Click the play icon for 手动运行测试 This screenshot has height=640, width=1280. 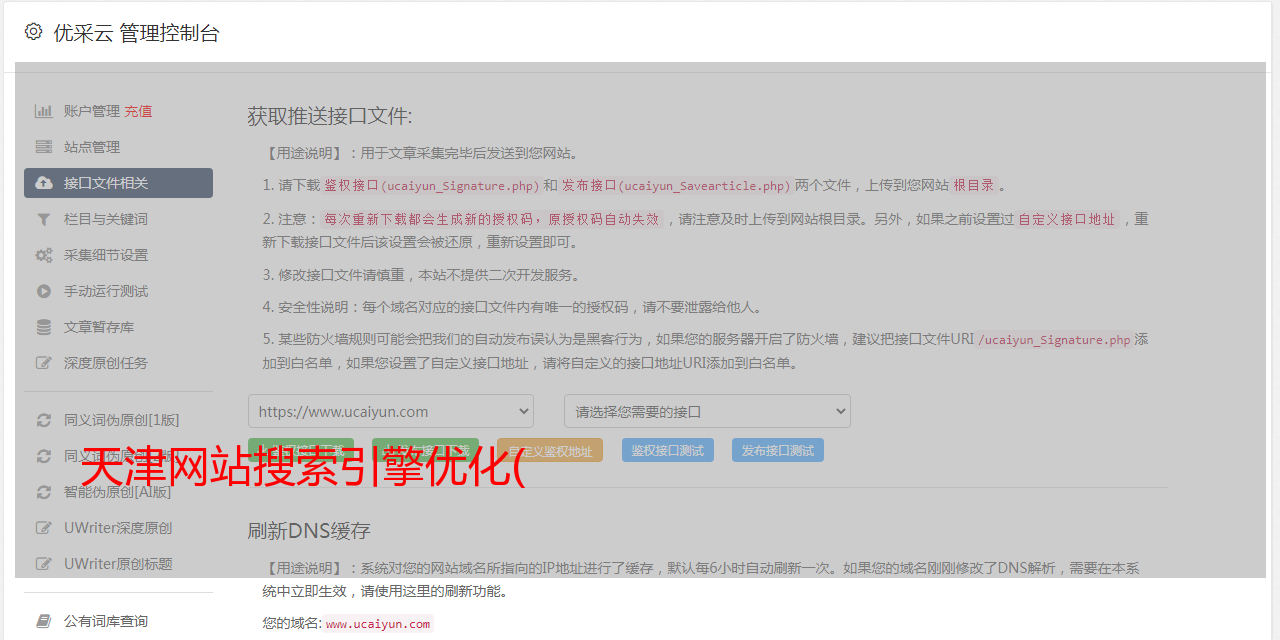tap(44, 291)
